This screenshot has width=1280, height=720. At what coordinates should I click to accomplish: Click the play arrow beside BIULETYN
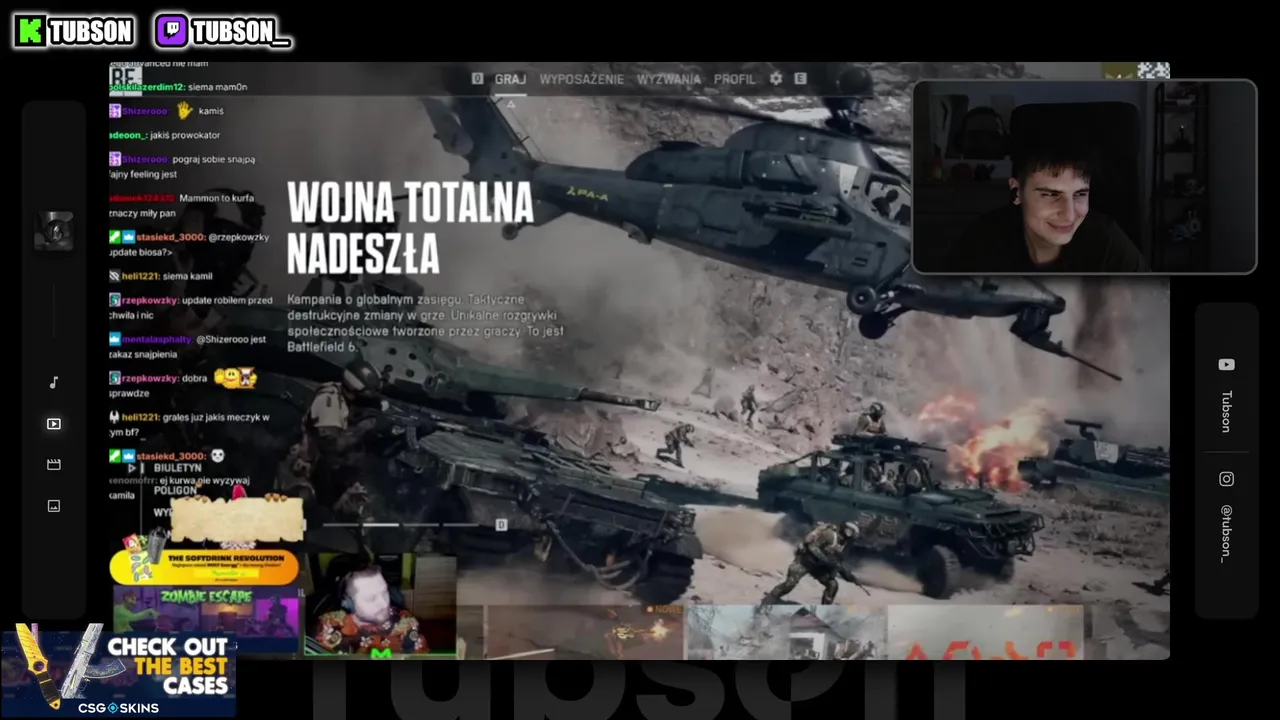(x=132, y=468)
